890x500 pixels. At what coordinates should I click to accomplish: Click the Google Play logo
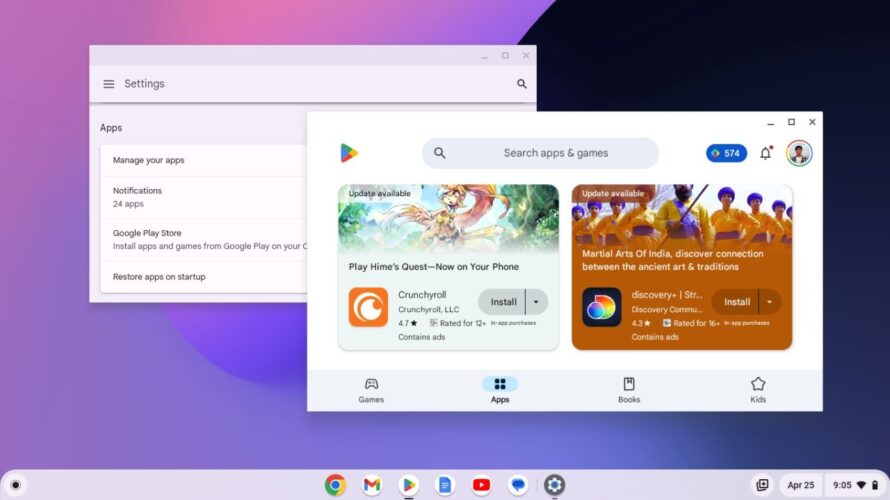[349, 153]
